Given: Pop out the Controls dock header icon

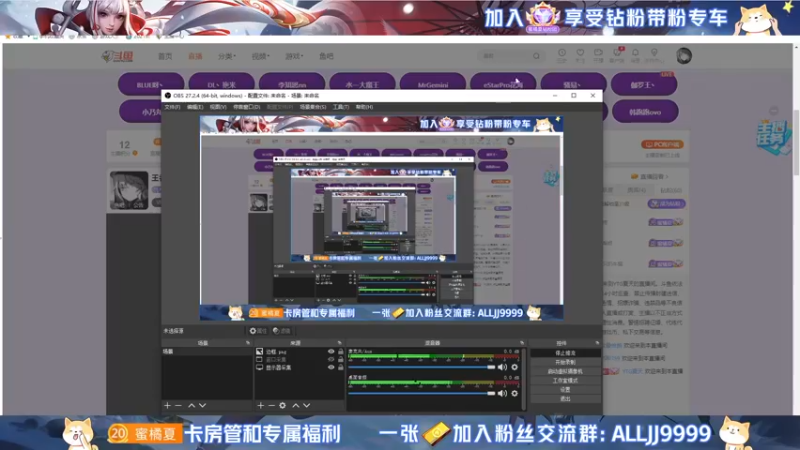Looking at the screenshot, I should click(x=597, y=343).
